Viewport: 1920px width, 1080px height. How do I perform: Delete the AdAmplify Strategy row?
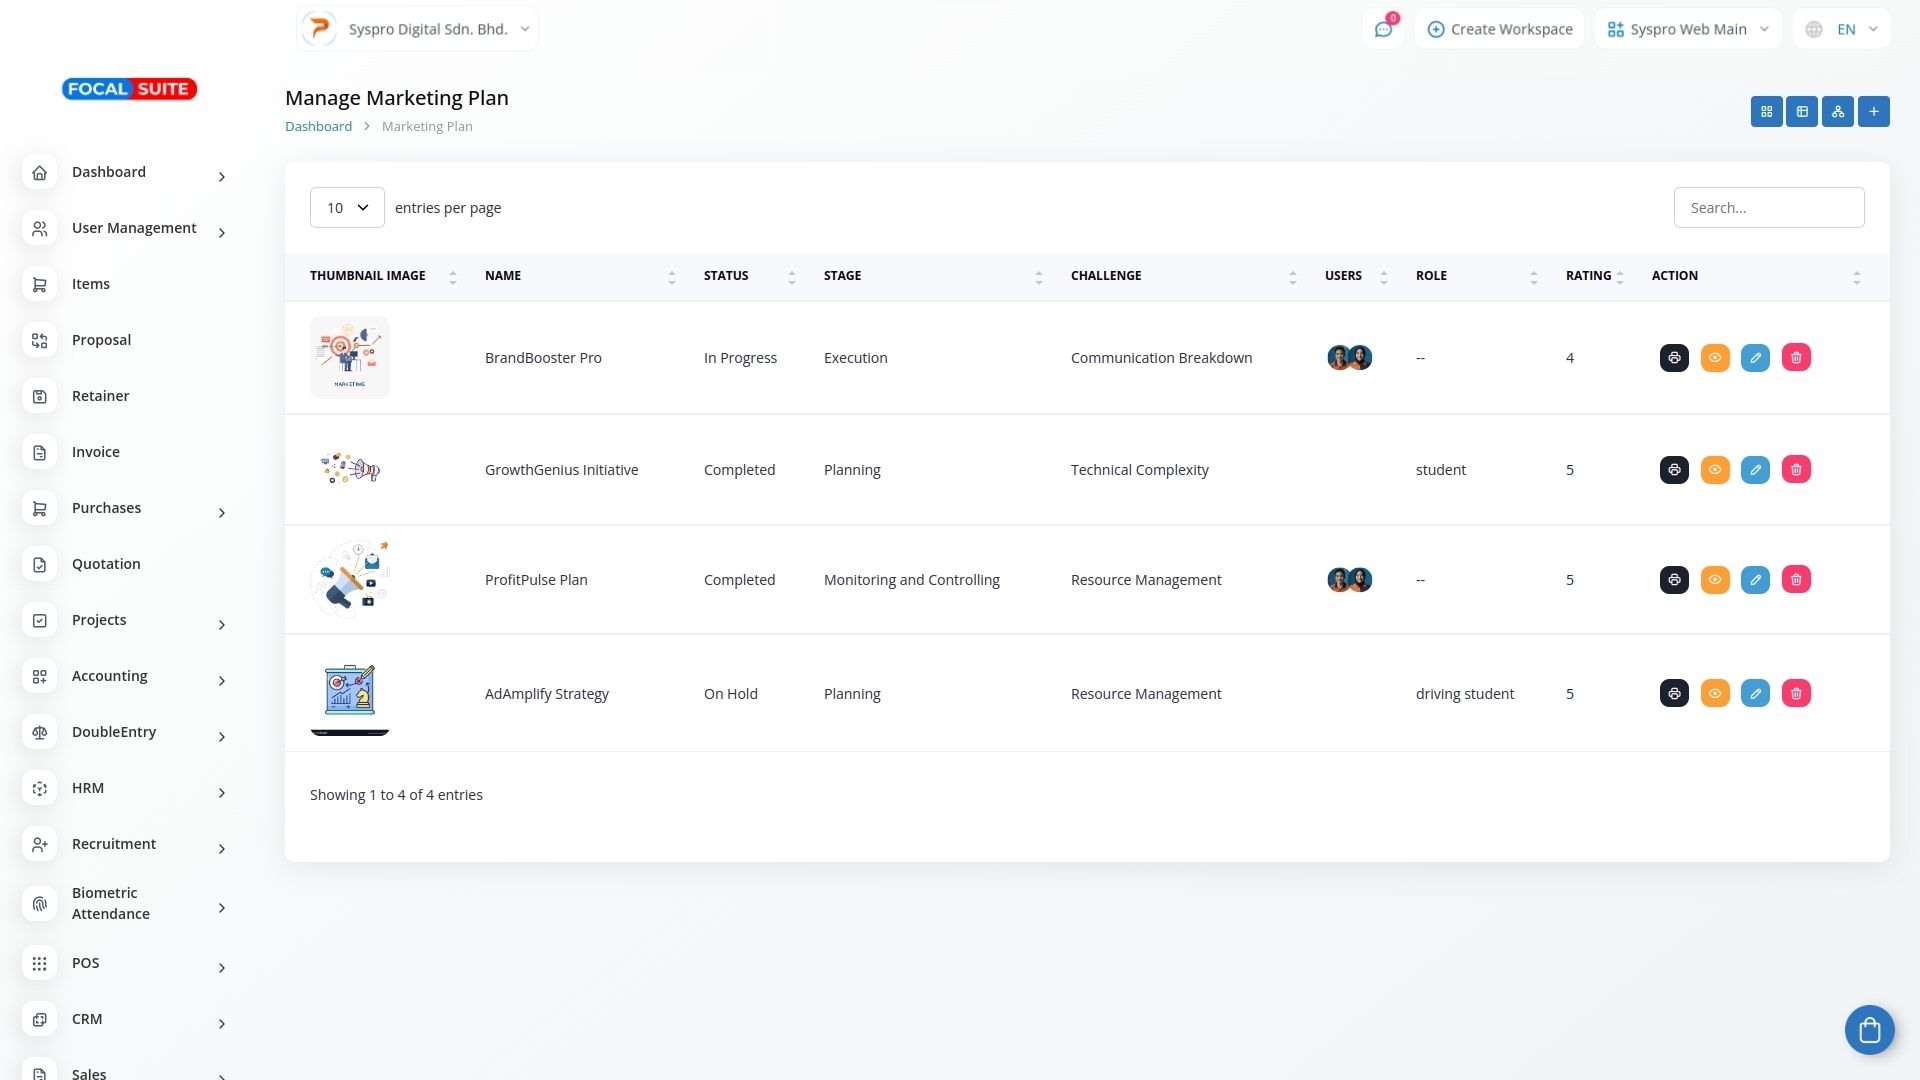1796,694
